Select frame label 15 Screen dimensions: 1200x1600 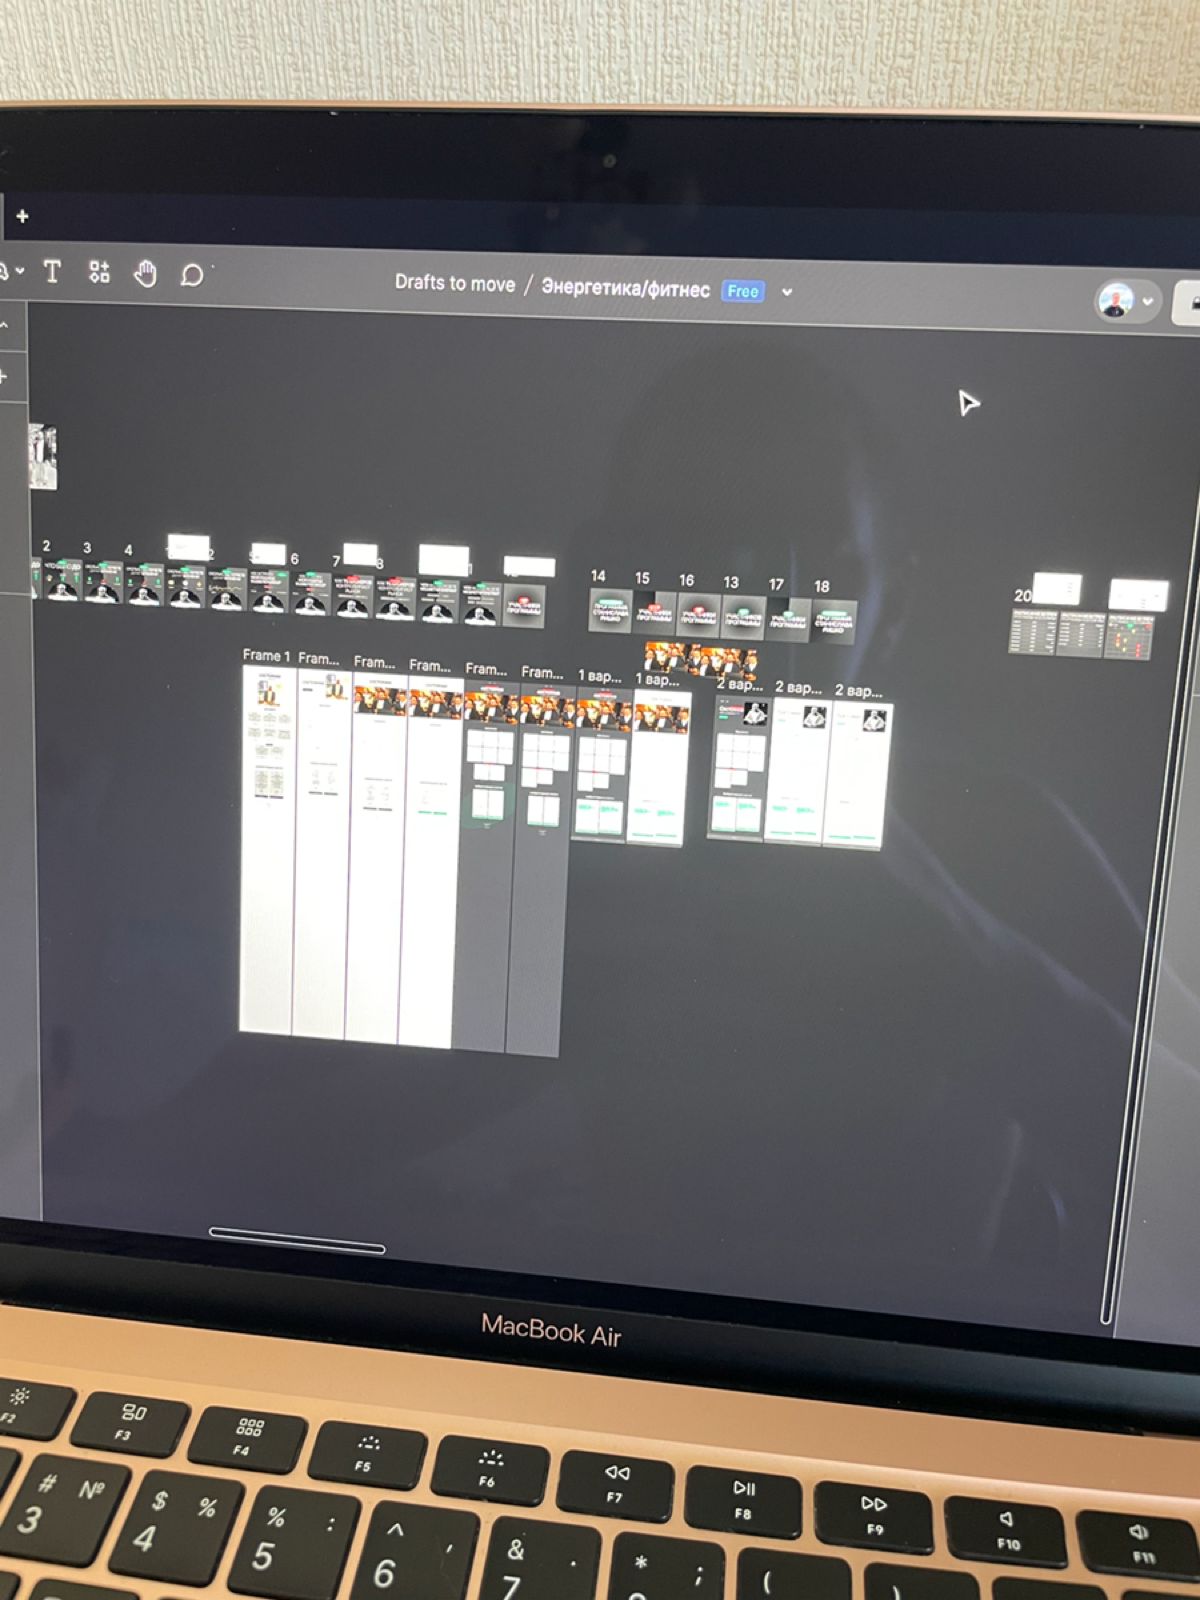642,578
